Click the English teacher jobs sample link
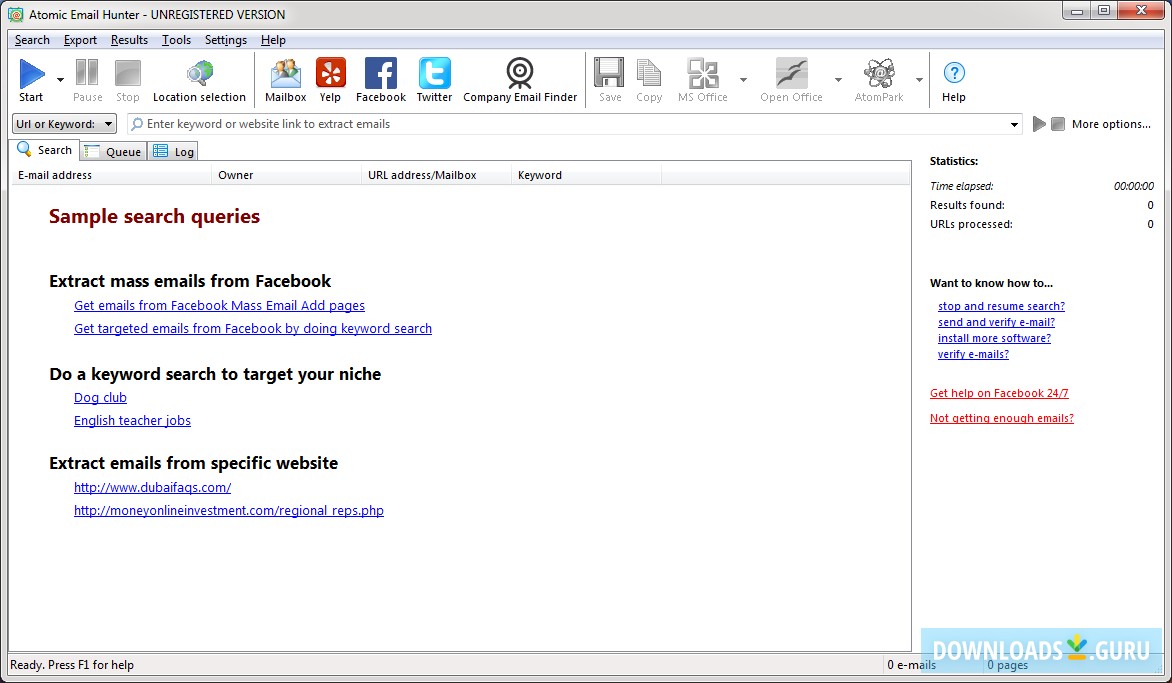This screenshot has width=1172, height=683. point(132,421)
